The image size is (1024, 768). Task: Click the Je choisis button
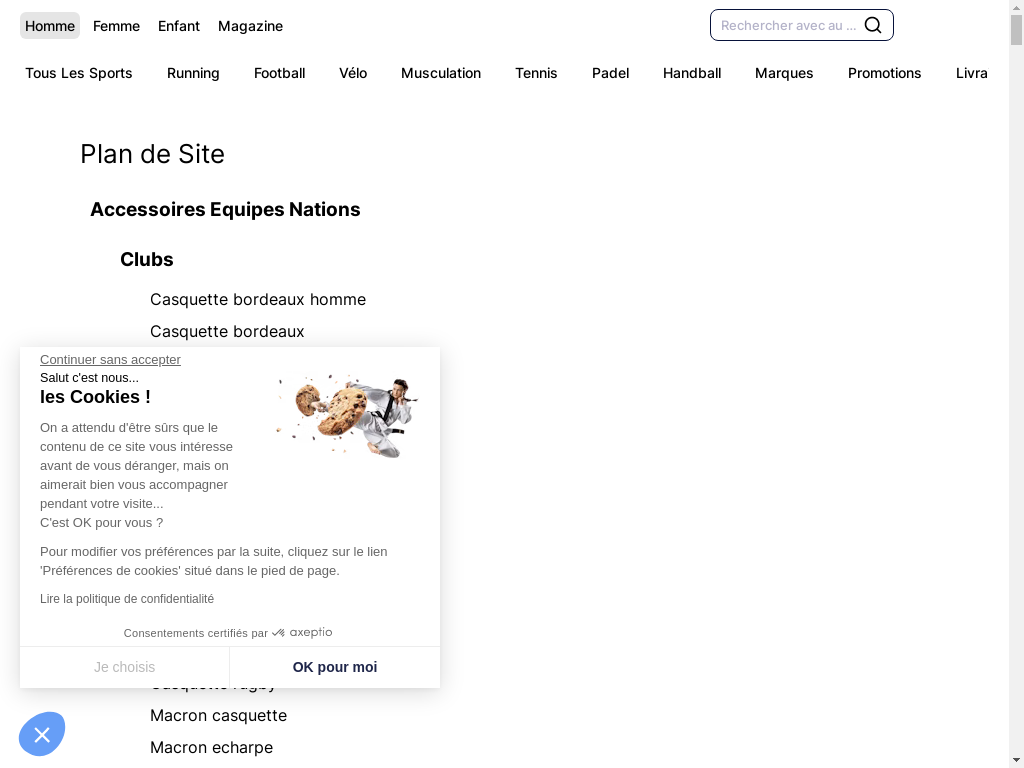point(125,667)
